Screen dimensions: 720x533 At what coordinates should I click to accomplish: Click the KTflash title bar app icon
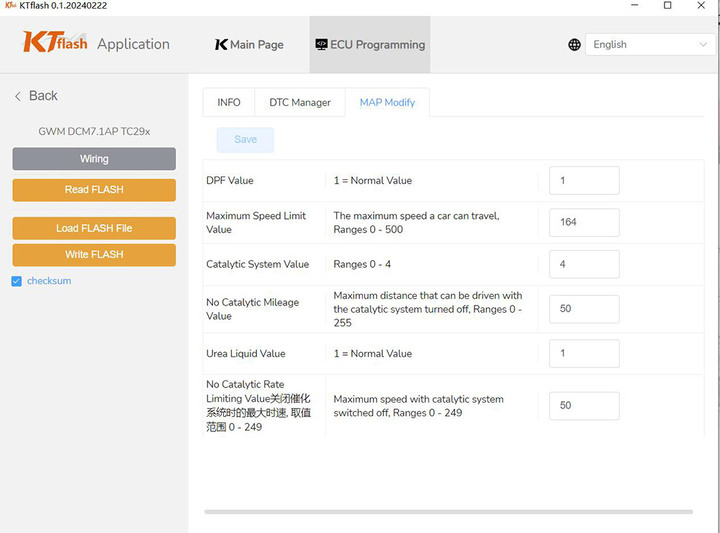click(x=10, y=6)
